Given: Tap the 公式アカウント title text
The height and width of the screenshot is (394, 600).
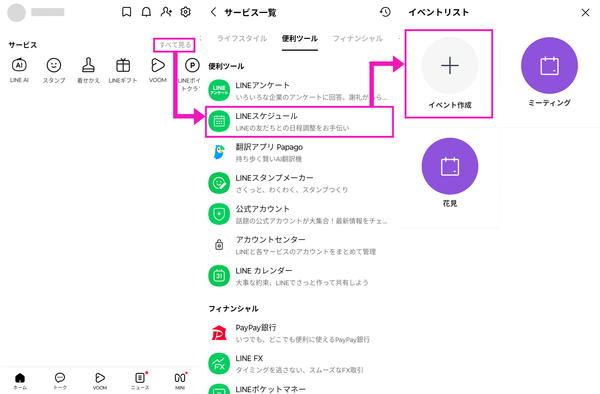Looking at the screenshot, I should (x=262, y=209).
